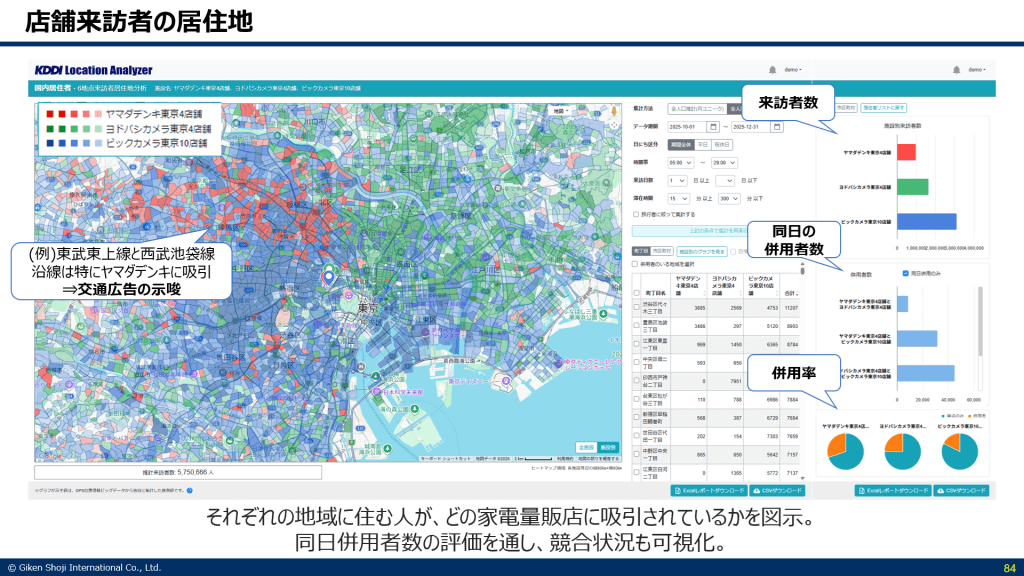The width and height of the screenshot is (1024, 576).
Task: Toggle 同日併用のみ checkbox
Action: click(905, 274)
